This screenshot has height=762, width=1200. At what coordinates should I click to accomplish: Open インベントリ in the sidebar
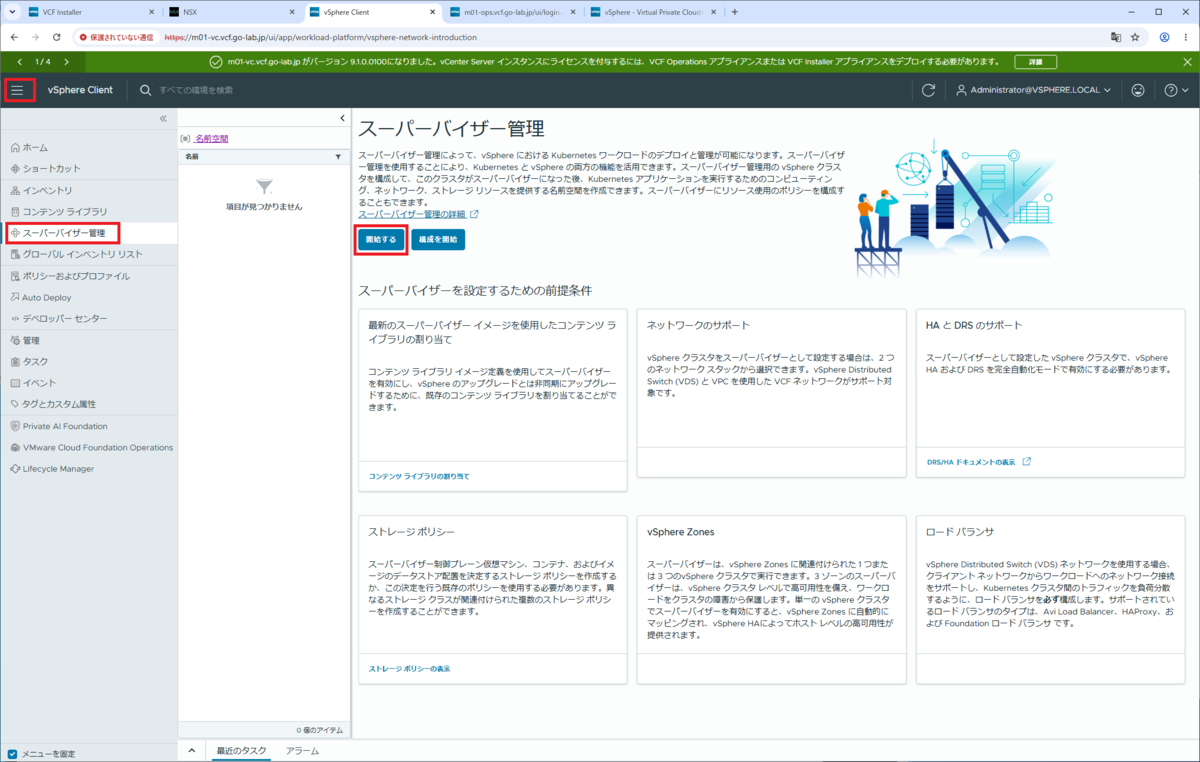[46, 190]
